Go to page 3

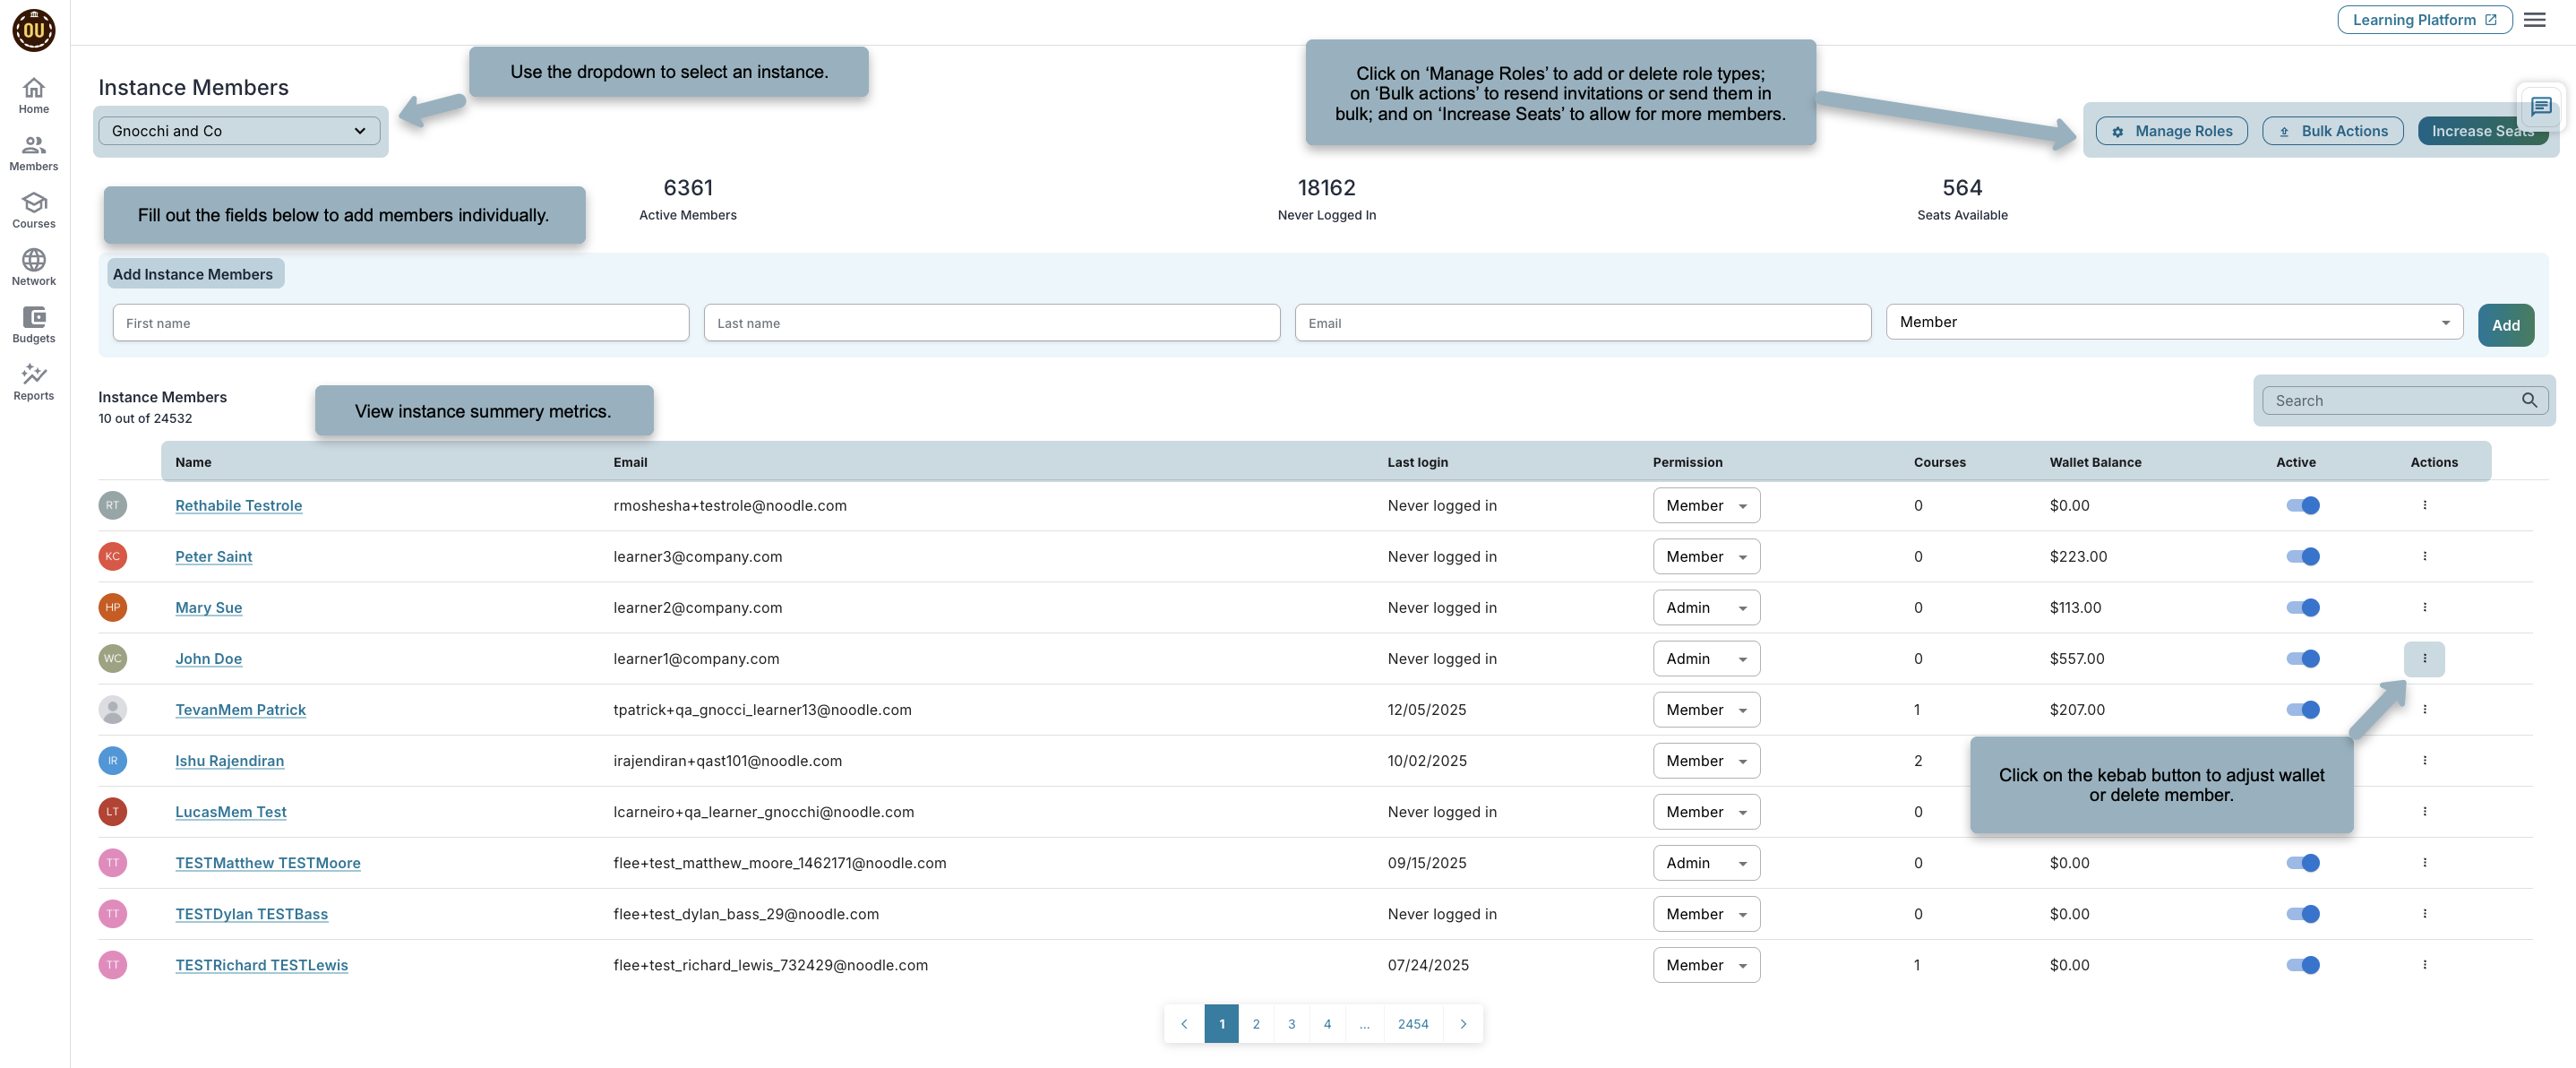tap(1291, 1023)
